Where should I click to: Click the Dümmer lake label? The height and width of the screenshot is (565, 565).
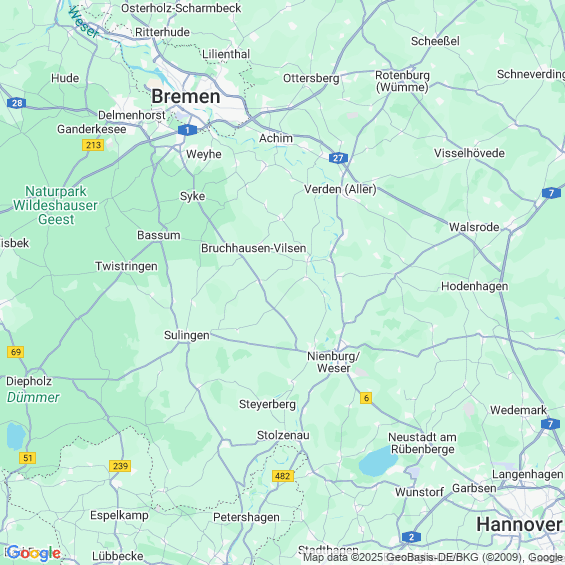pos(33,397)
